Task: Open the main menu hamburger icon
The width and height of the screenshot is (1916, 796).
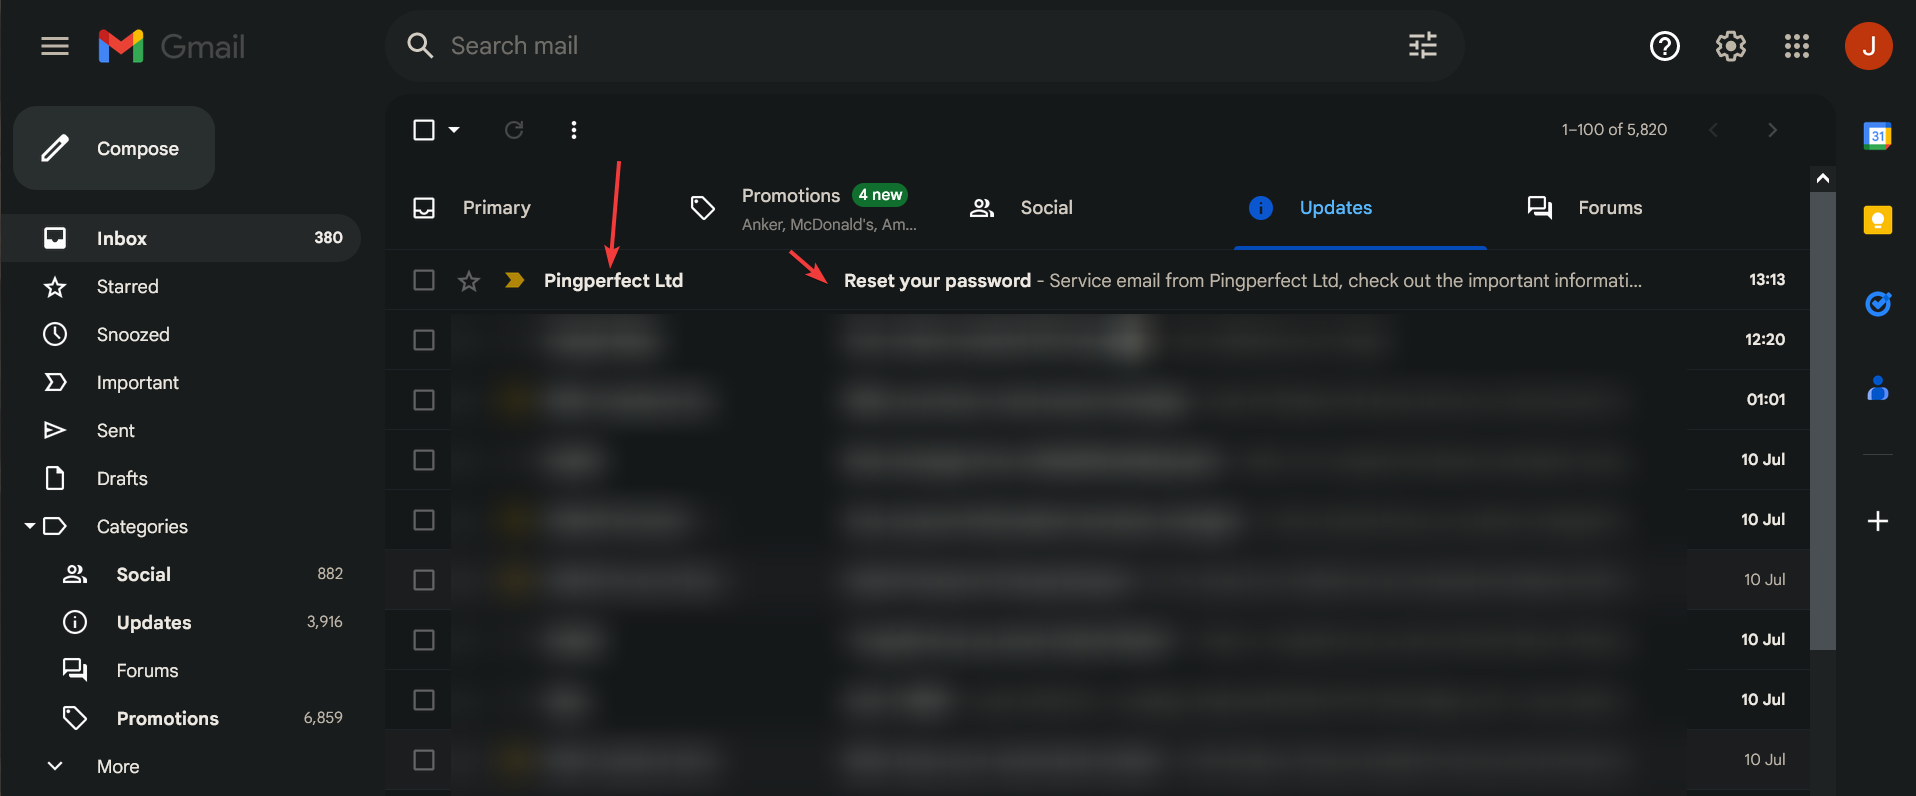Action: coord(55,46)
